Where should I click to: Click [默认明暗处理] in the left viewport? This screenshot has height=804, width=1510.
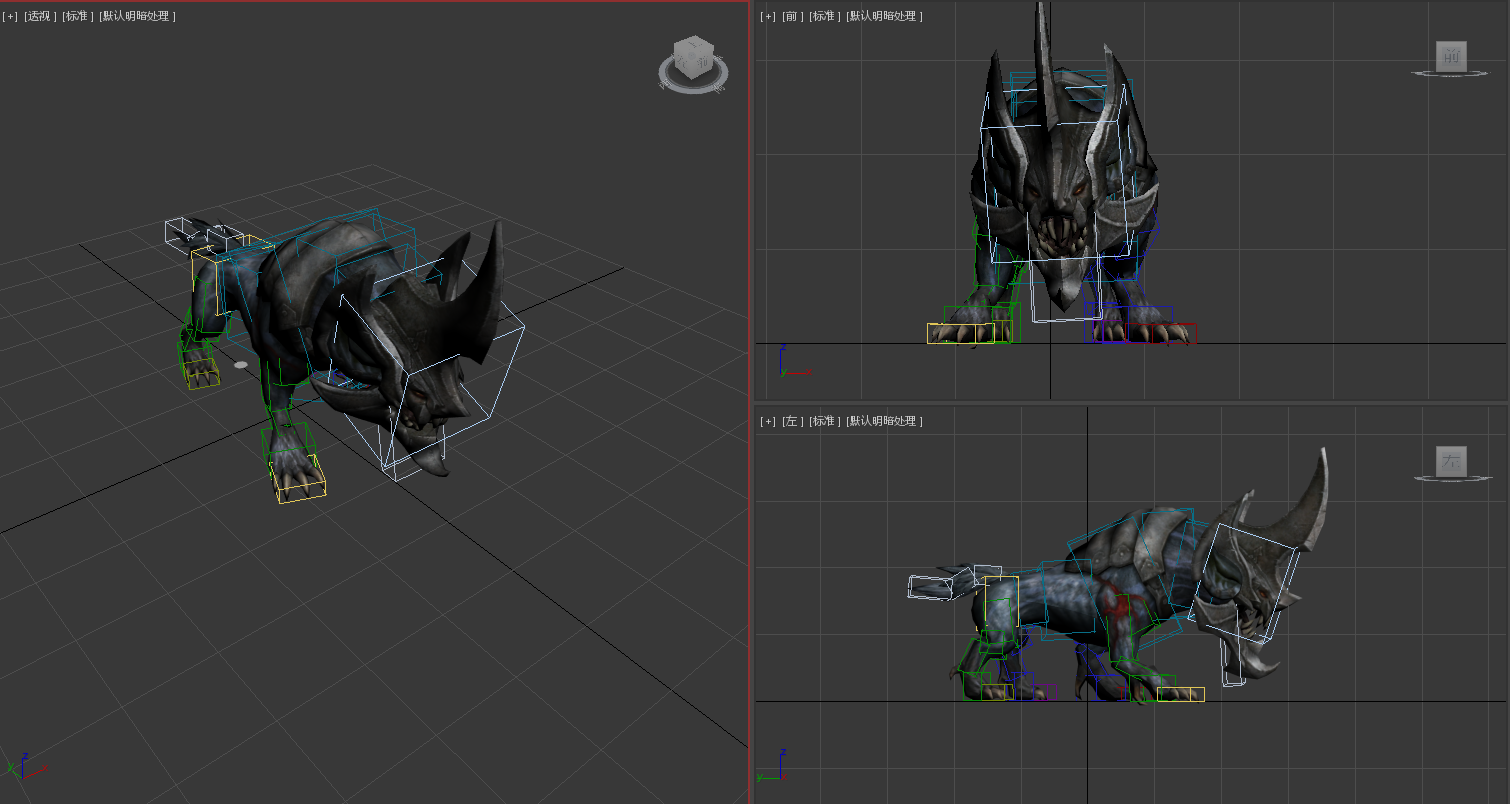[x=884, y=421]
